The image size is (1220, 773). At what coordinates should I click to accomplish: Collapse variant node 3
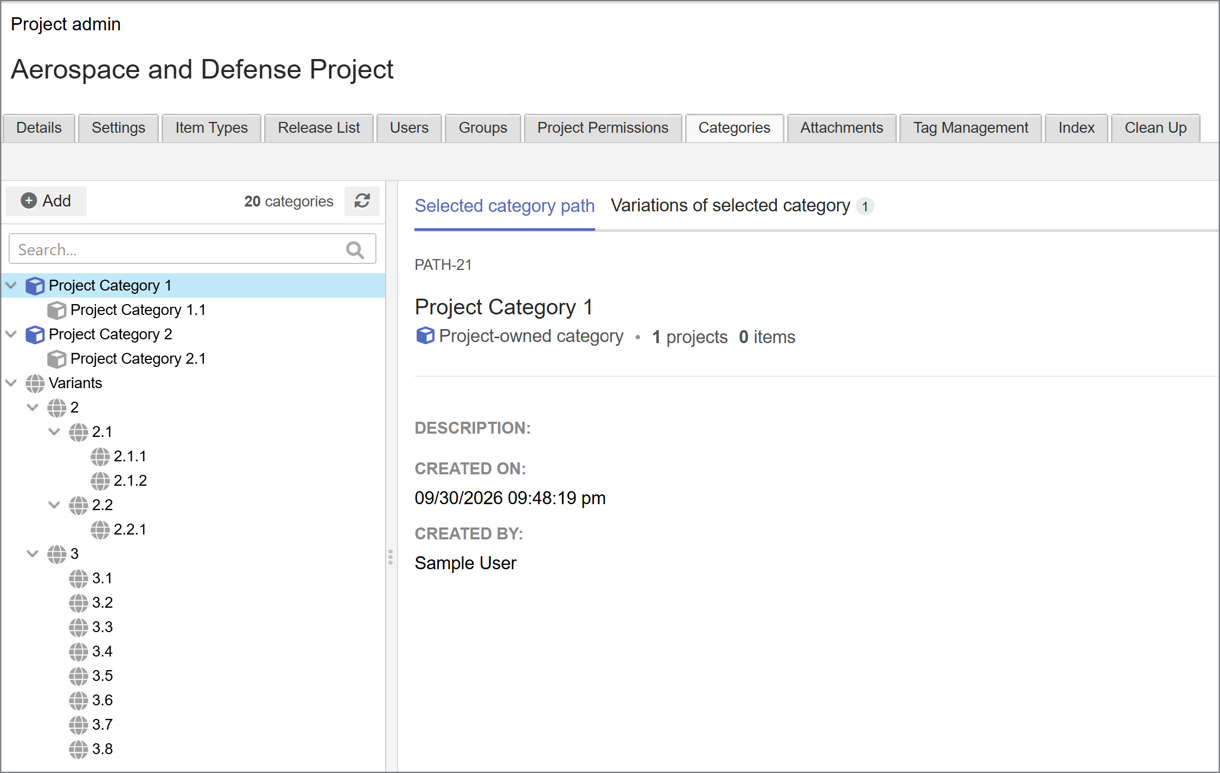(x=33, y=554)
